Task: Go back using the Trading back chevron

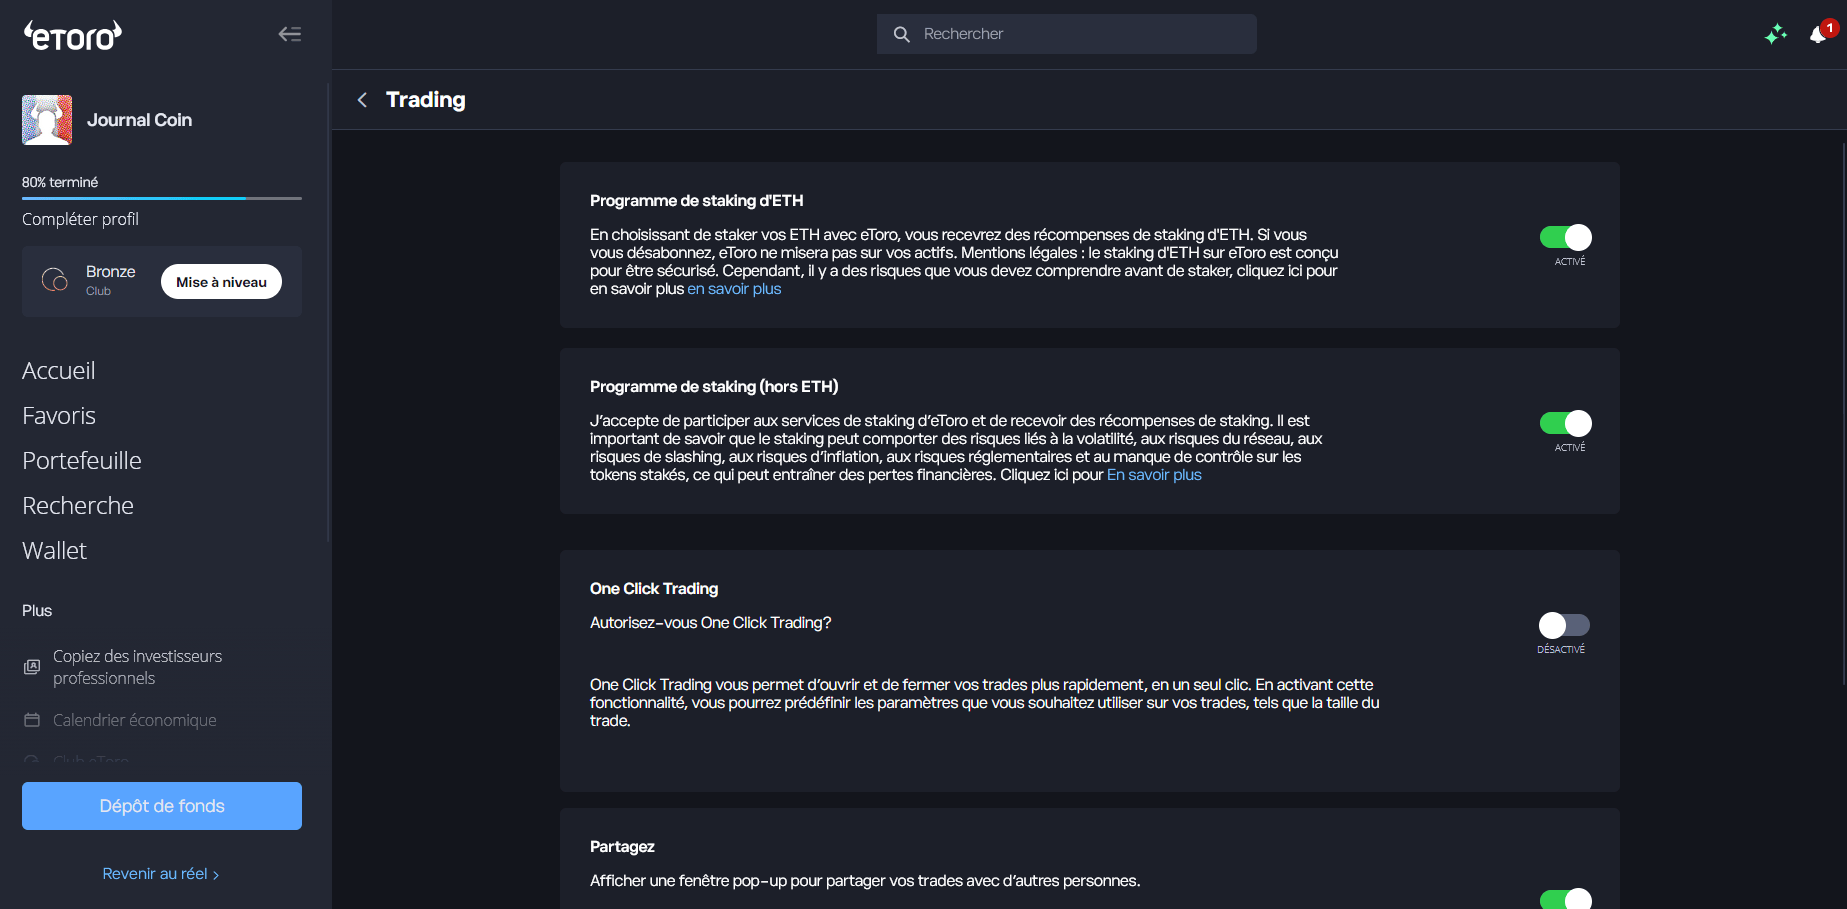Action: tap(362, 100)
